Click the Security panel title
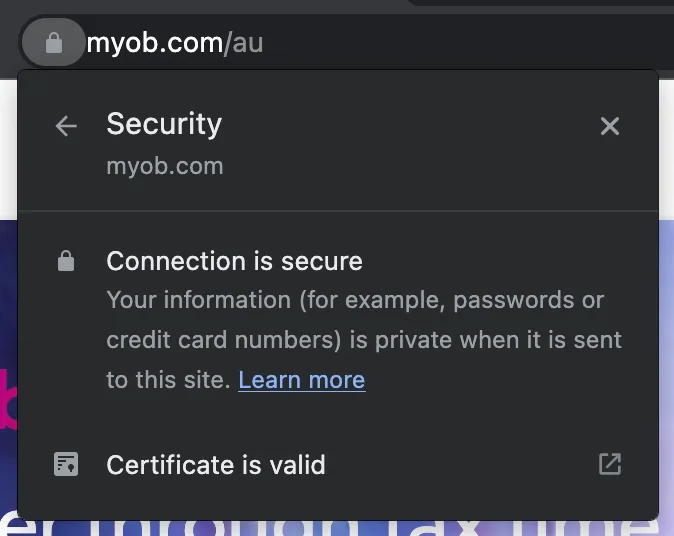 coord(164,125)
